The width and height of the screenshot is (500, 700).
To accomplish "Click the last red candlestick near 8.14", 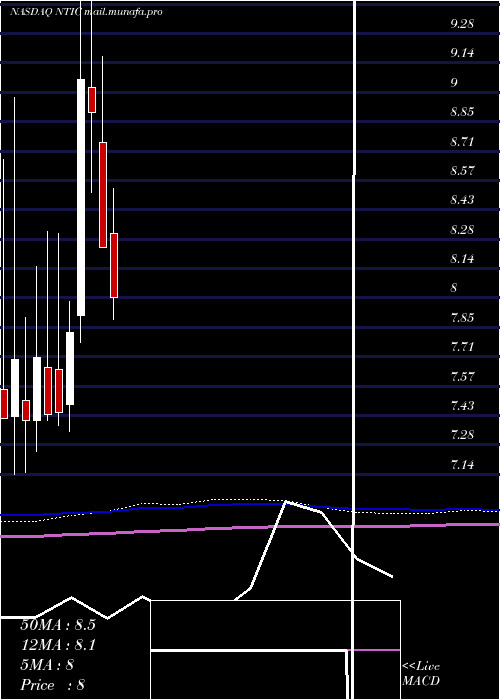I will (x=114, y=265).
